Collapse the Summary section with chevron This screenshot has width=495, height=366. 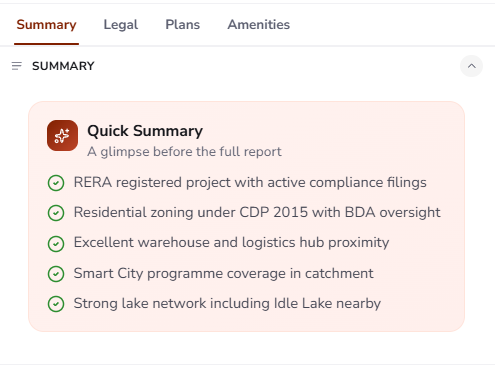tap(471, 66)
